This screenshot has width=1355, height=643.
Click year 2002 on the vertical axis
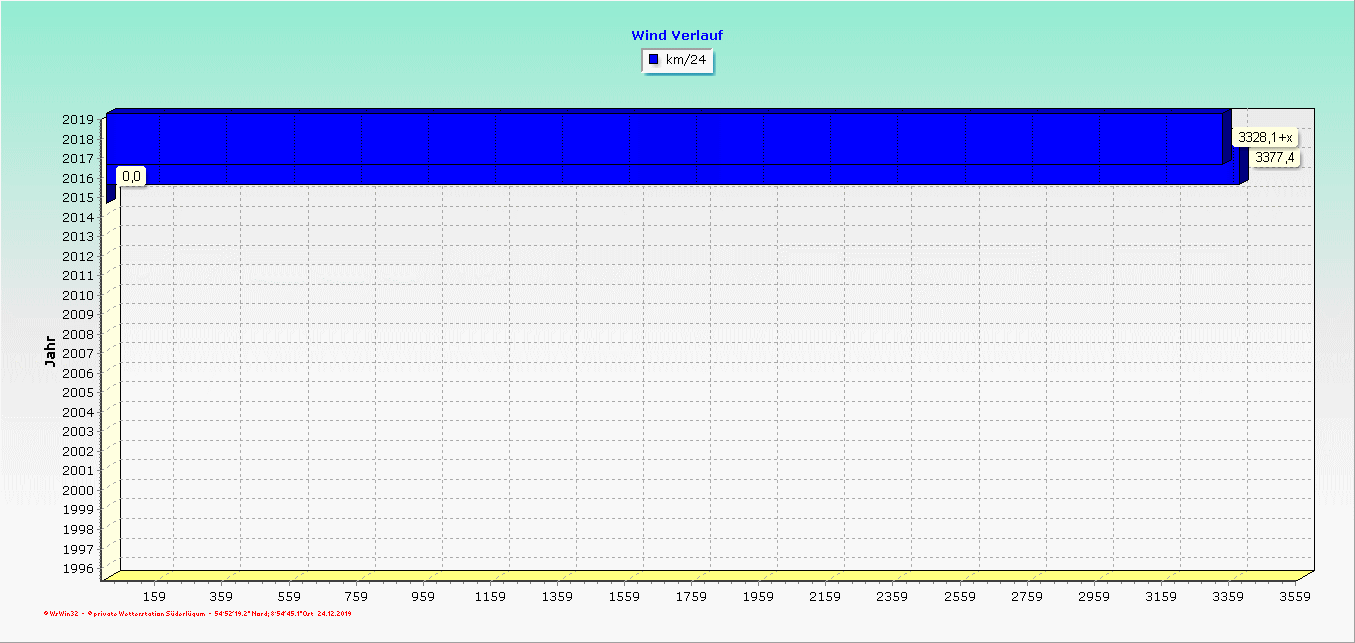[78, 452]
